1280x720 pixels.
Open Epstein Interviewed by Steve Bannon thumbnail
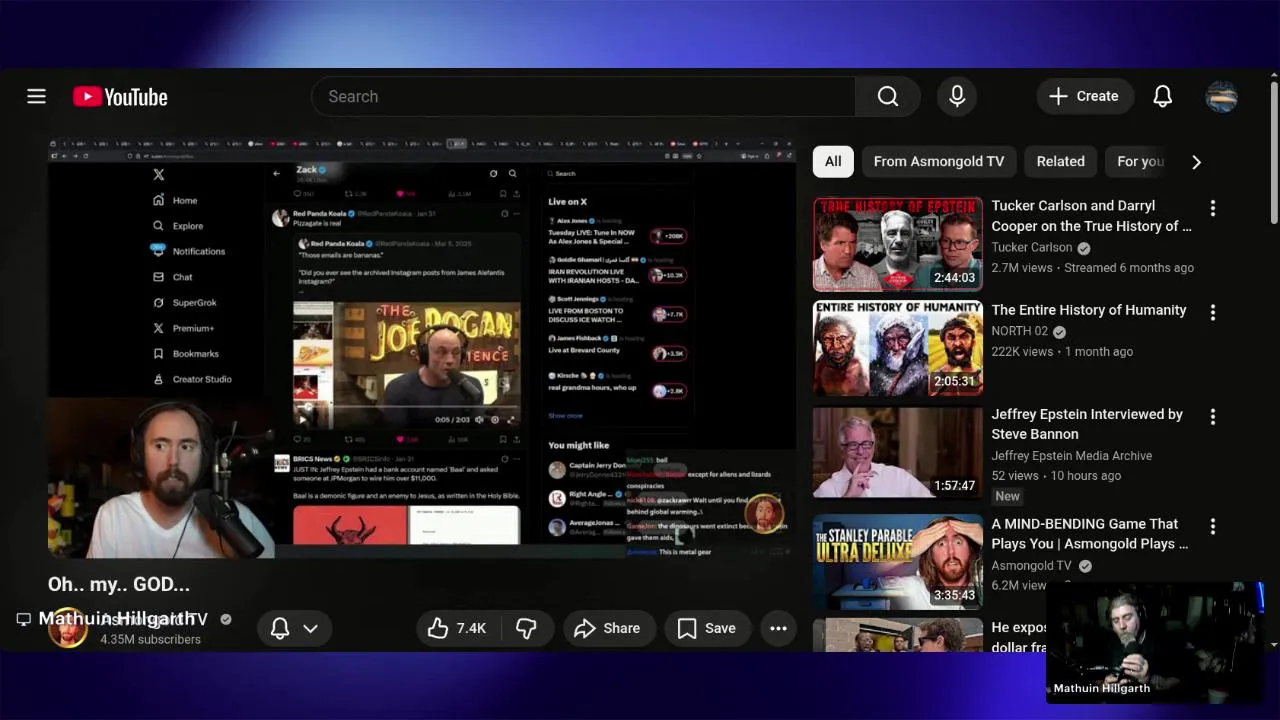[898, 452]
